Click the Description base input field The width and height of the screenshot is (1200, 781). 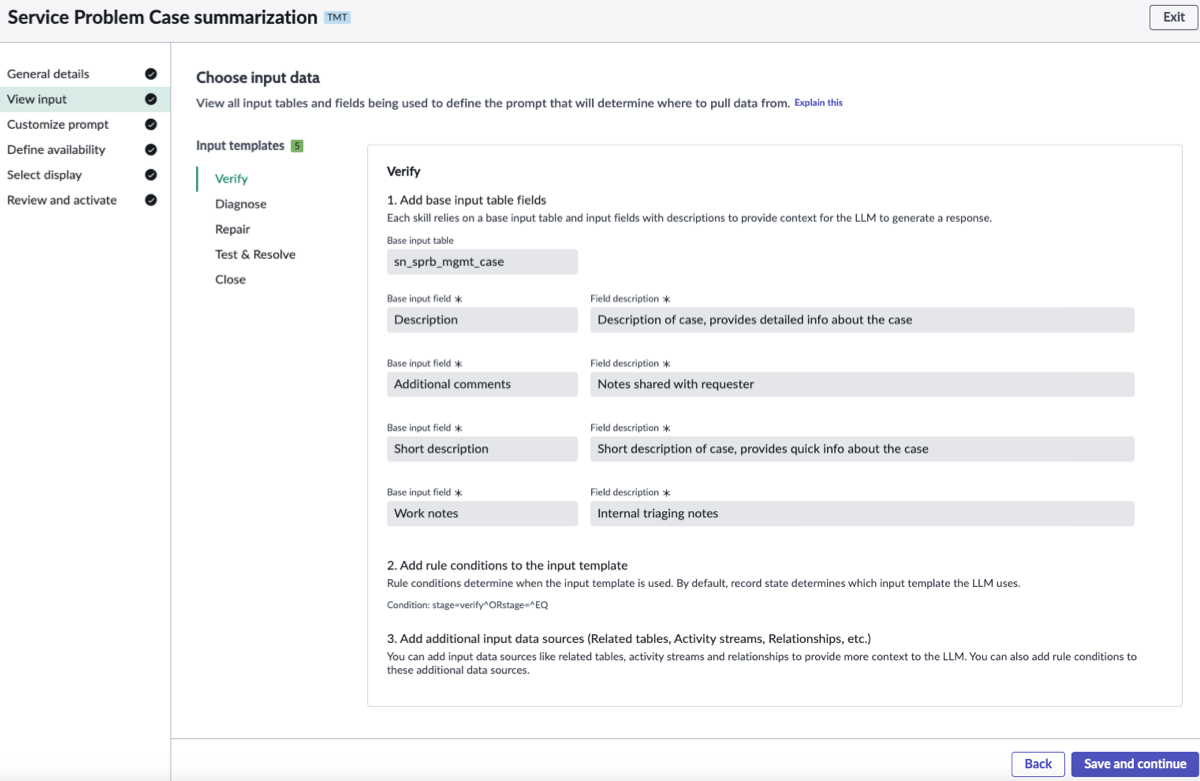482,320
